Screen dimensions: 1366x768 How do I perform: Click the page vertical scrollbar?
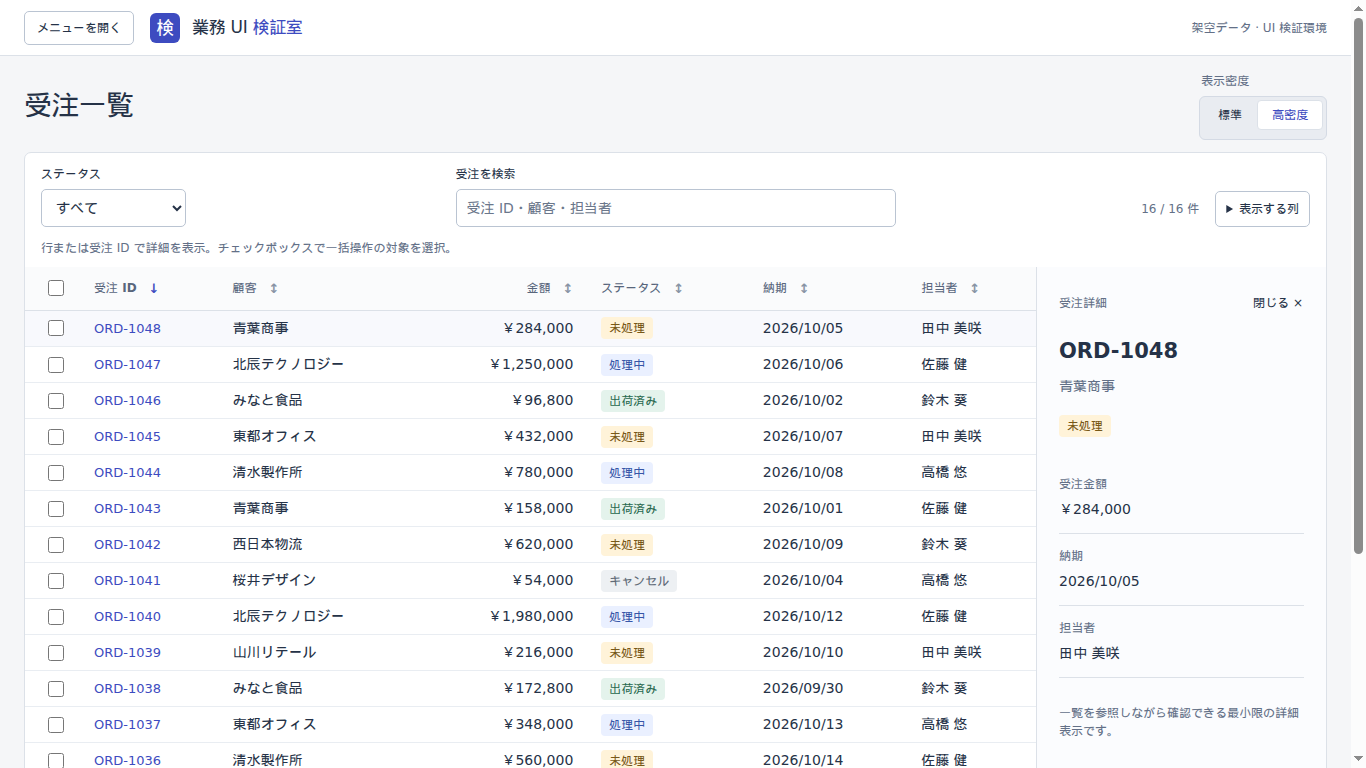tap(1358, 285)
